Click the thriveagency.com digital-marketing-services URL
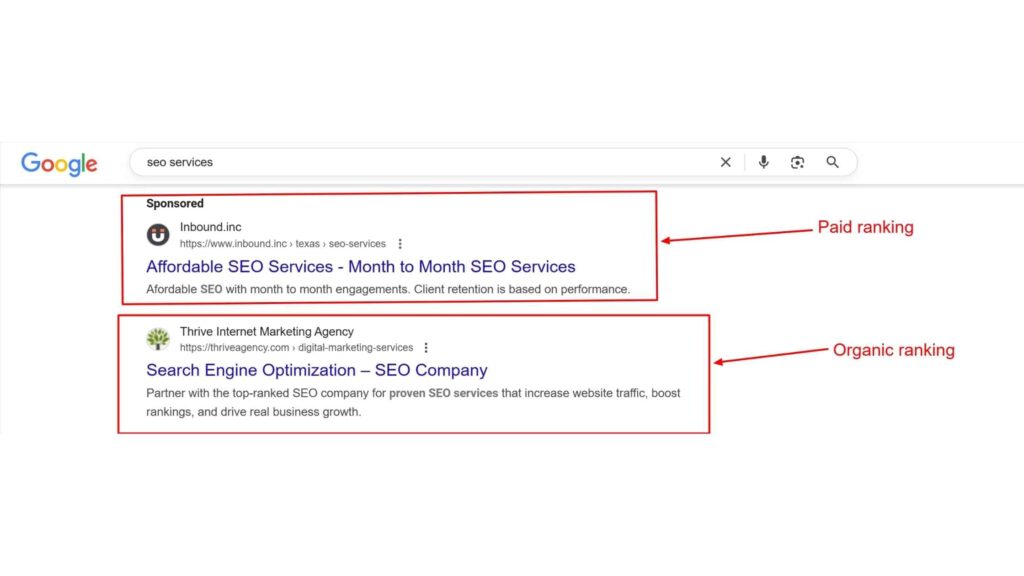 coord(296,348)
